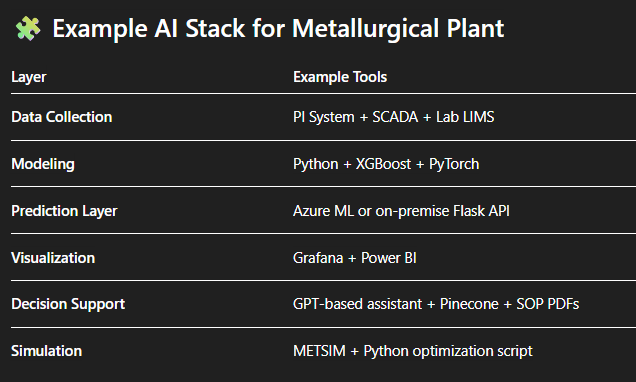The height and width of the screenshot is (382, 636).
Task: Select the Simulation row label
Action: (x=47, y=351)
